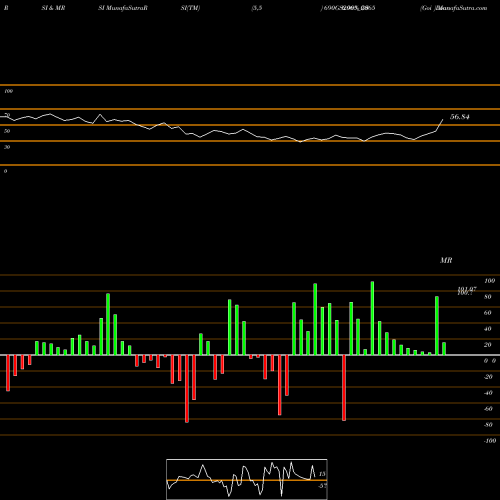Click the -40 label on MR axis

pos(488,393)
